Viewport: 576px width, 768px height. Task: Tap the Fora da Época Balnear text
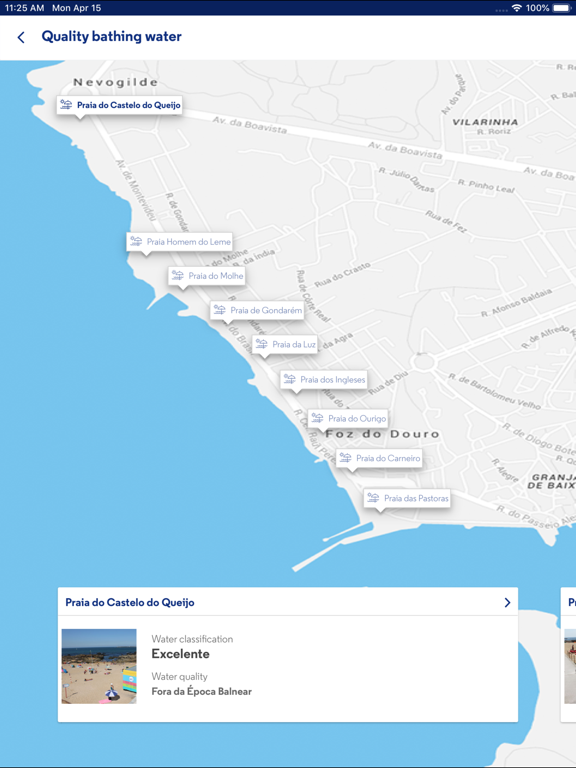pyautogui.click(x=201, y=692)
